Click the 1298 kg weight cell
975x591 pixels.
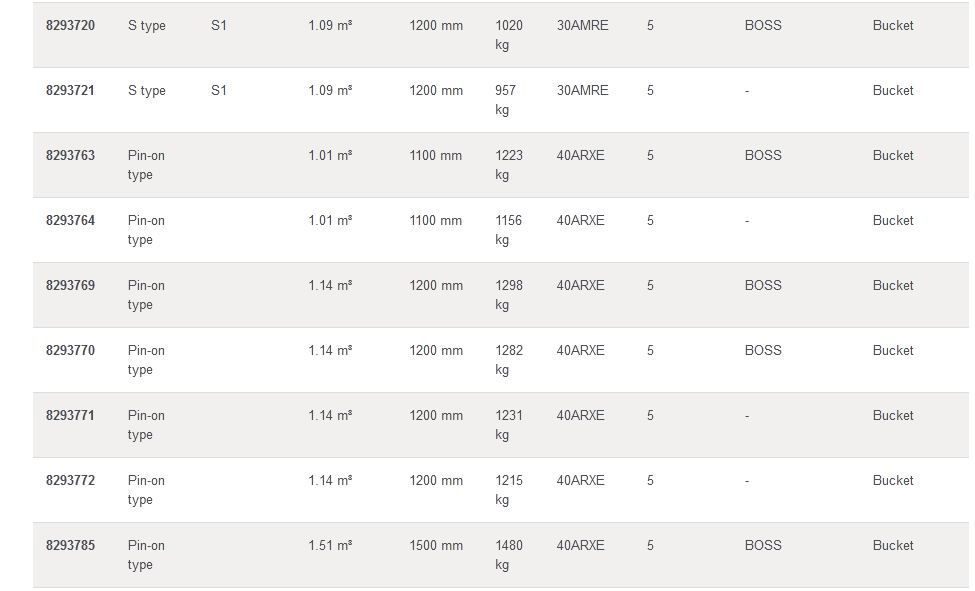(x=509, y=295)
